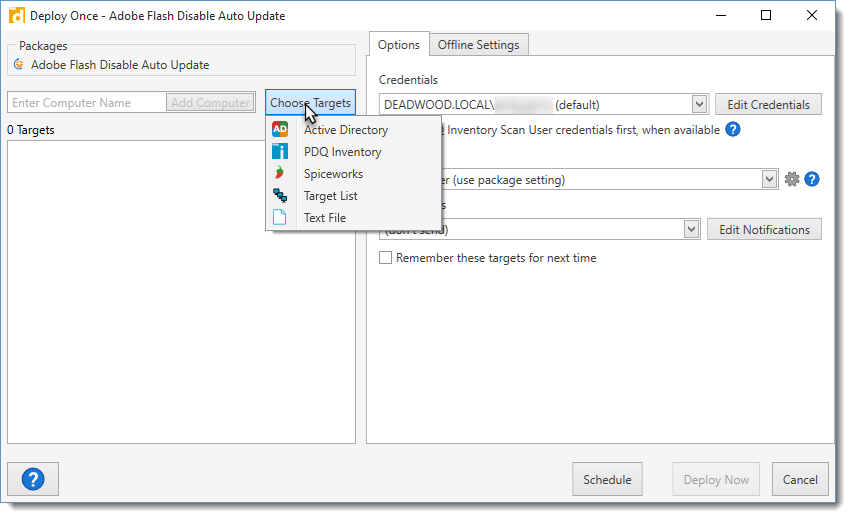Click the gear icon beside the package setting dropdown
The image size is (851, 518).
[x=792, y=179]
